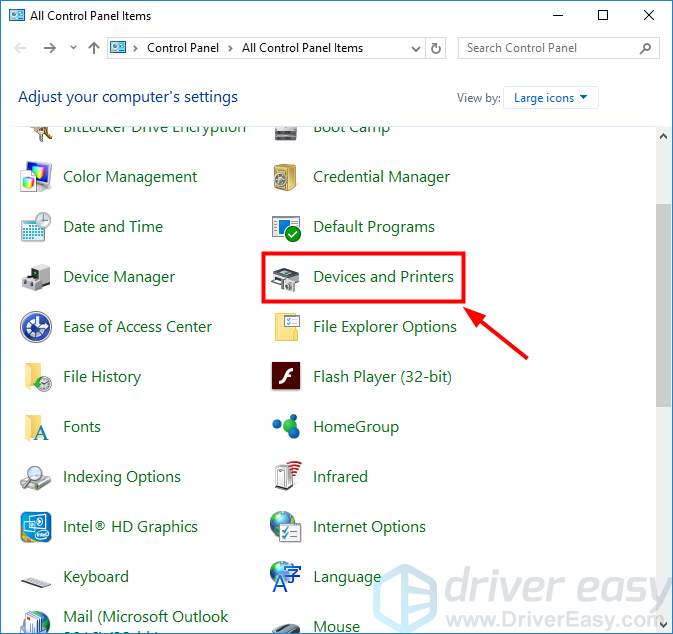Select All Control Panel Items breadcrumb
Screen dimensions: 673x634
tap(302, 48)
